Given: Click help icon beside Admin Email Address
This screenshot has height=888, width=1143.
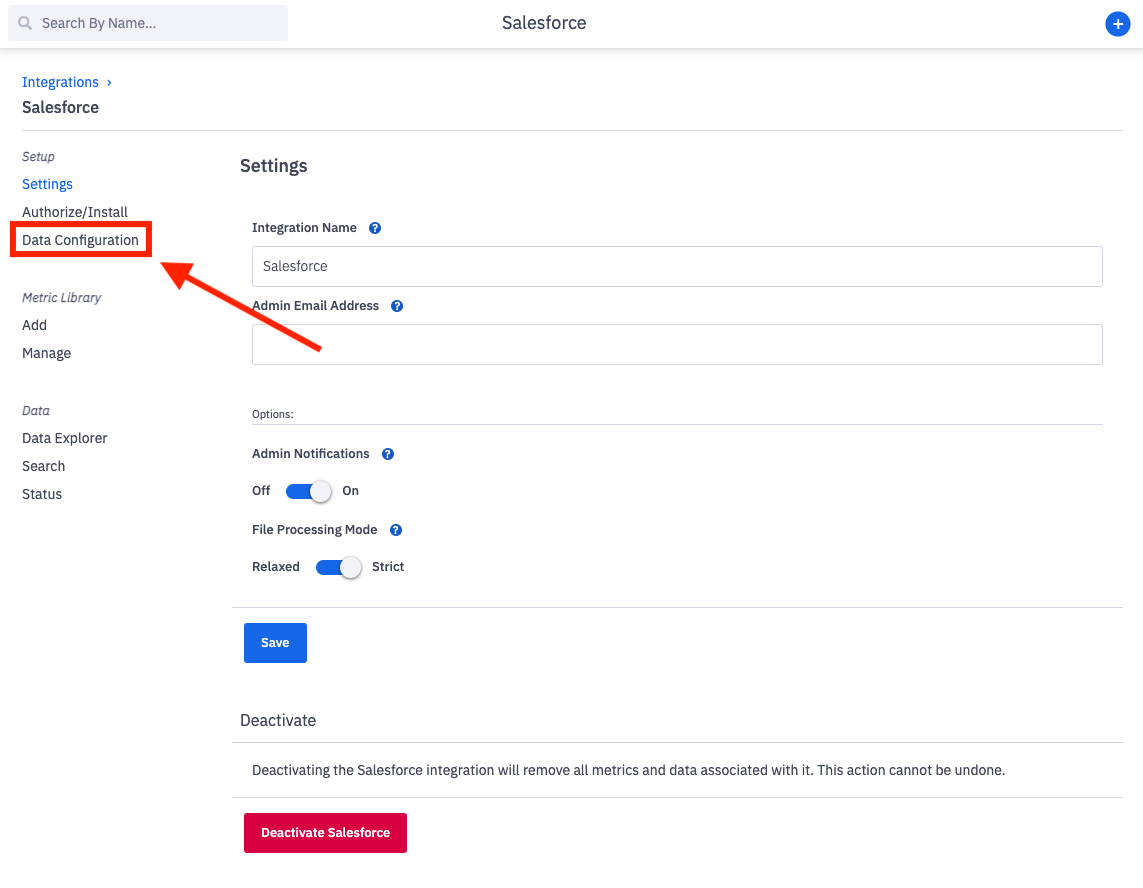Looking at the screenshot, I should tap(397, 306).
